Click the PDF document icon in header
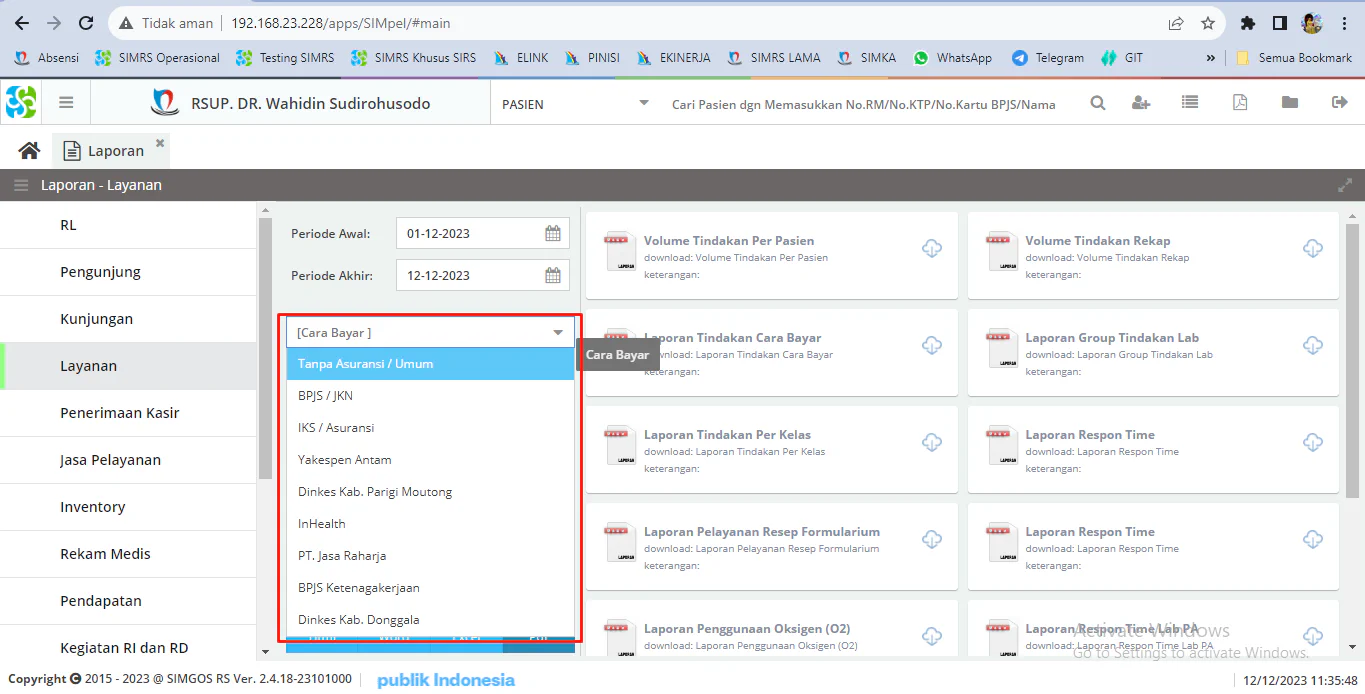This screenshot has height=694, width=1365. point(1240,102)
